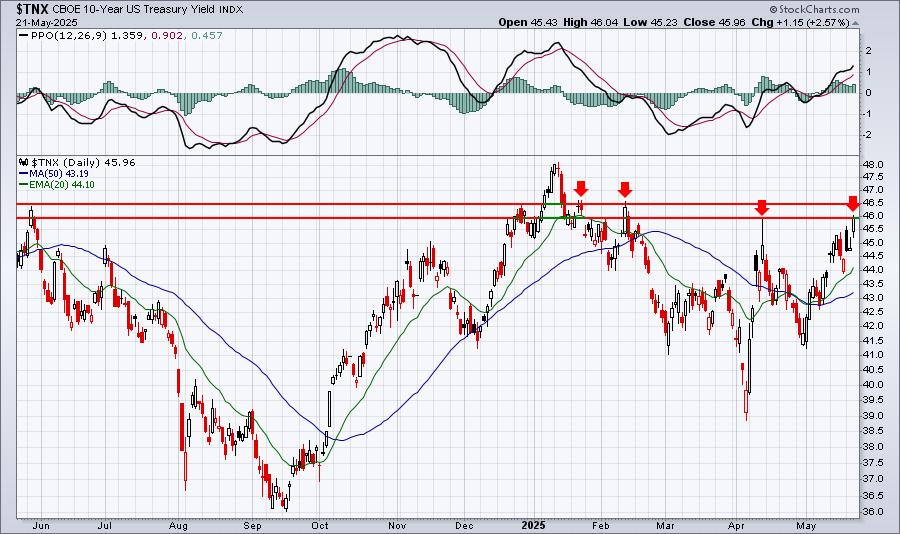Select the Oct label on the time axis
The height and width of the screenshot is (534, 900).
click(x=320, y=525)
